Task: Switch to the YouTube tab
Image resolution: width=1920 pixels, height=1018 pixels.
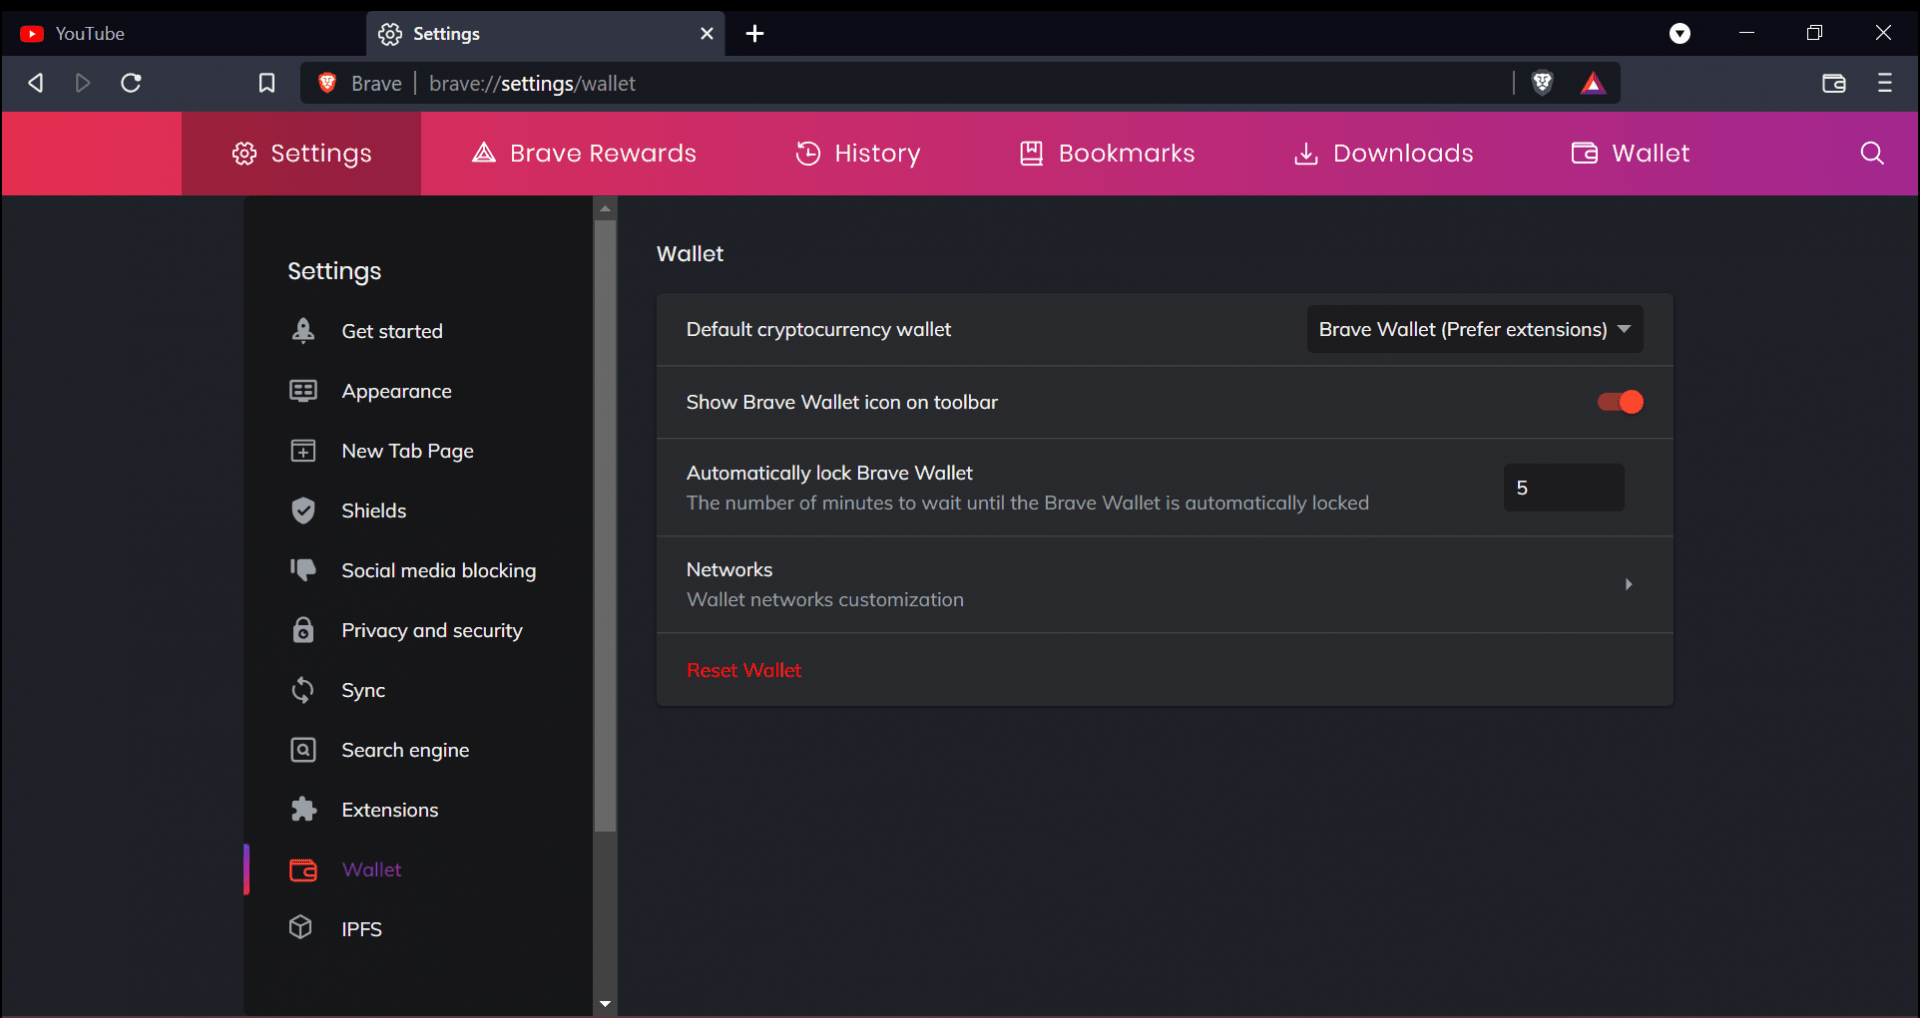Action: click(x=185, y=34)
